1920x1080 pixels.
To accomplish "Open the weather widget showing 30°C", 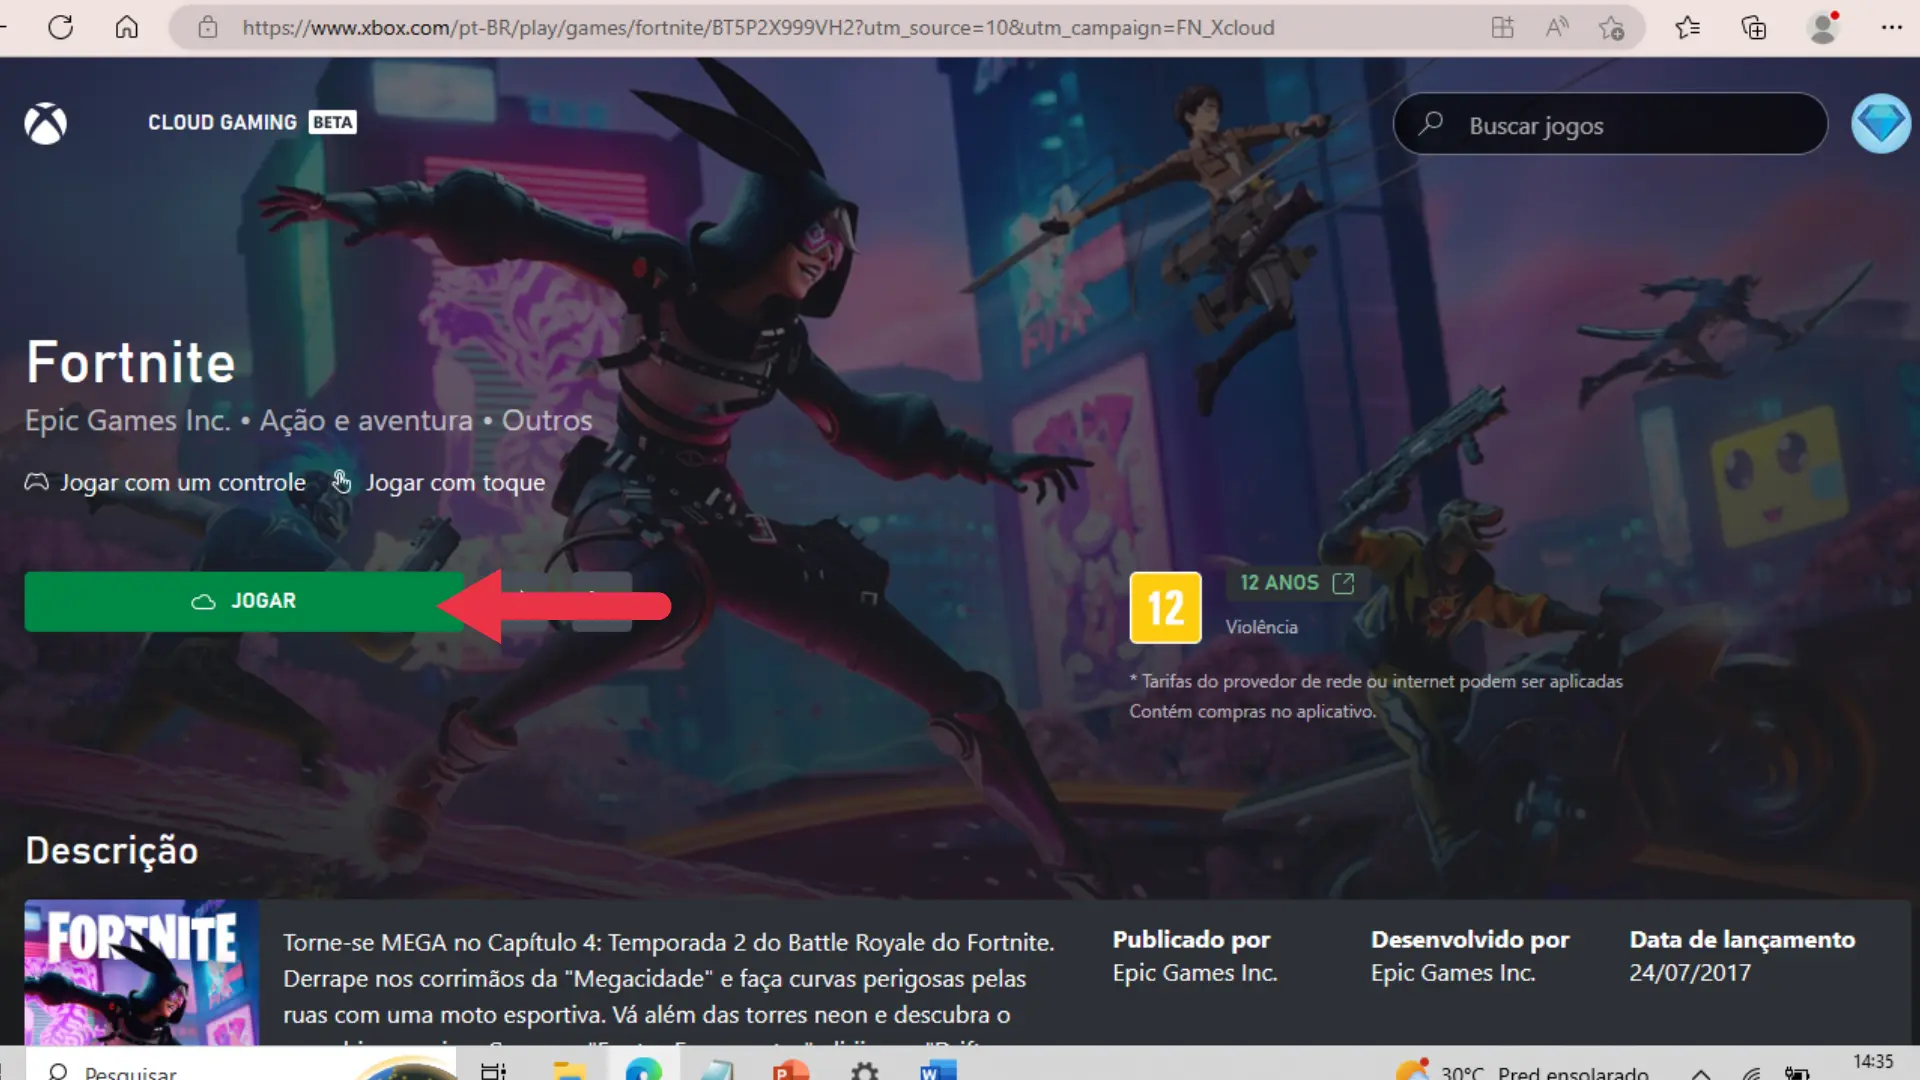I will pyautogui.click(x=1522, y=1070).
